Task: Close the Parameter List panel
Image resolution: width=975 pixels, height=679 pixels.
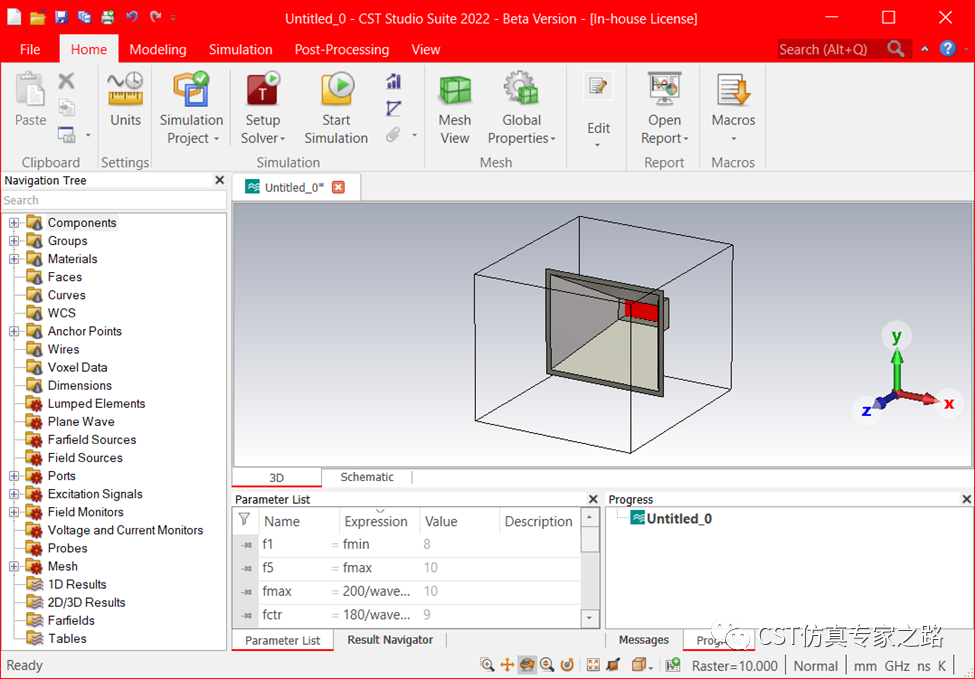Action: [x=593, y=499]
